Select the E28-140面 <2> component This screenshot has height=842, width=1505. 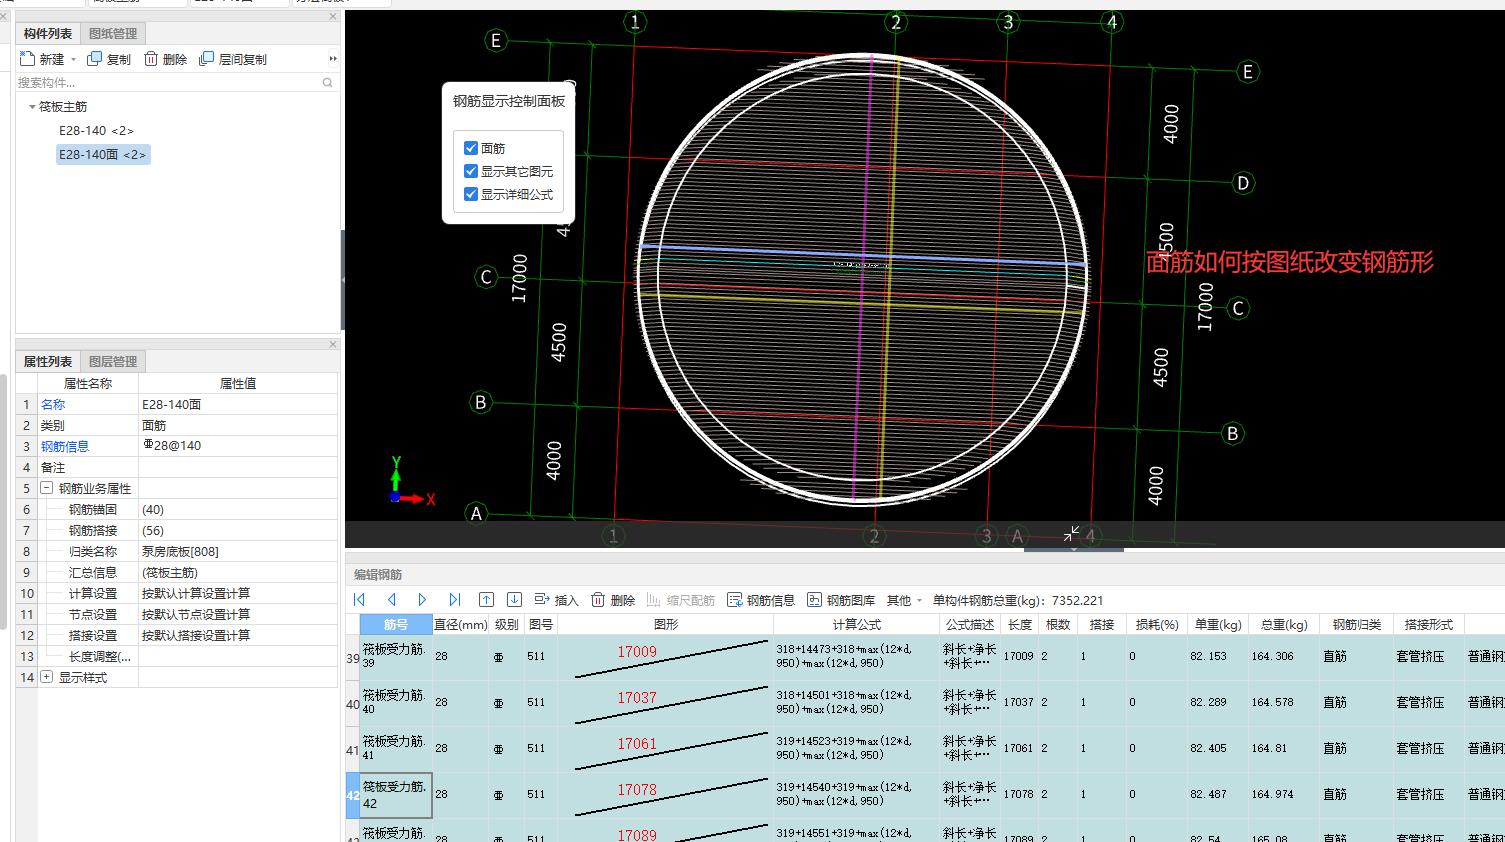point(103,155)
